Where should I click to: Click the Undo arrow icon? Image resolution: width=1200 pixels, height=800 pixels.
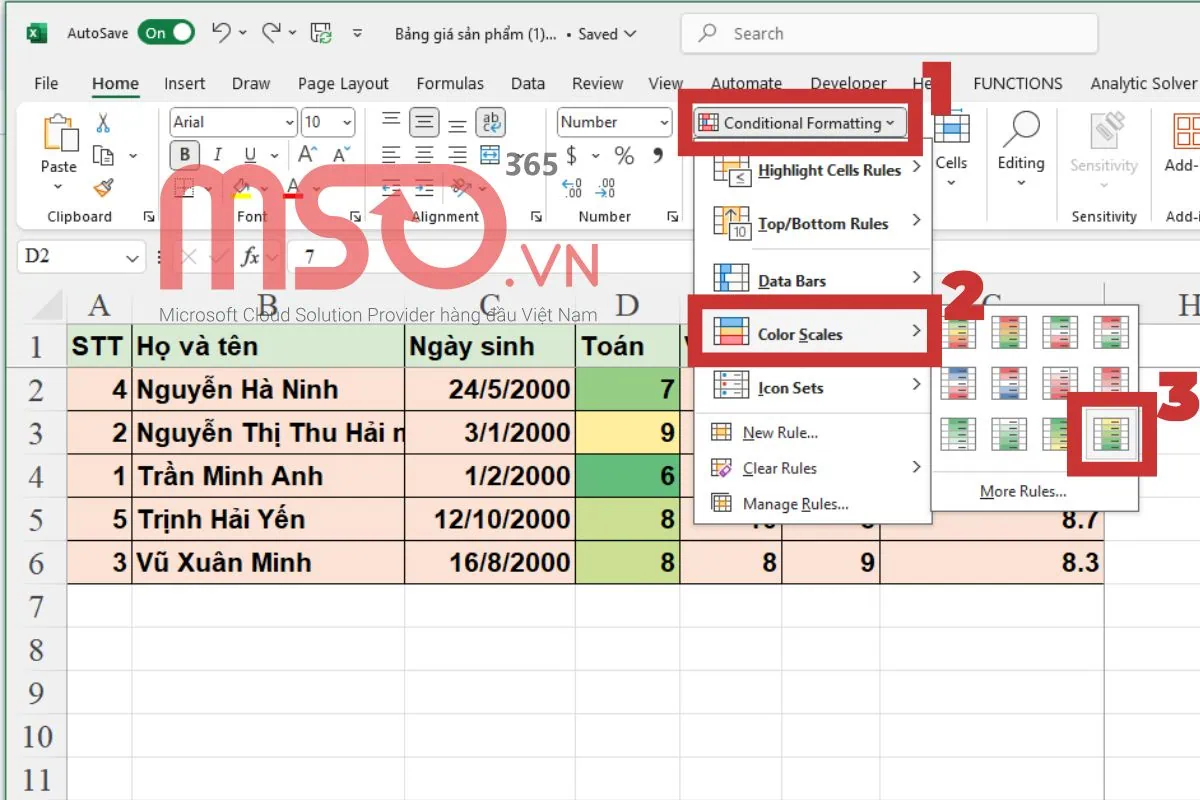click(x=222, y=33)
